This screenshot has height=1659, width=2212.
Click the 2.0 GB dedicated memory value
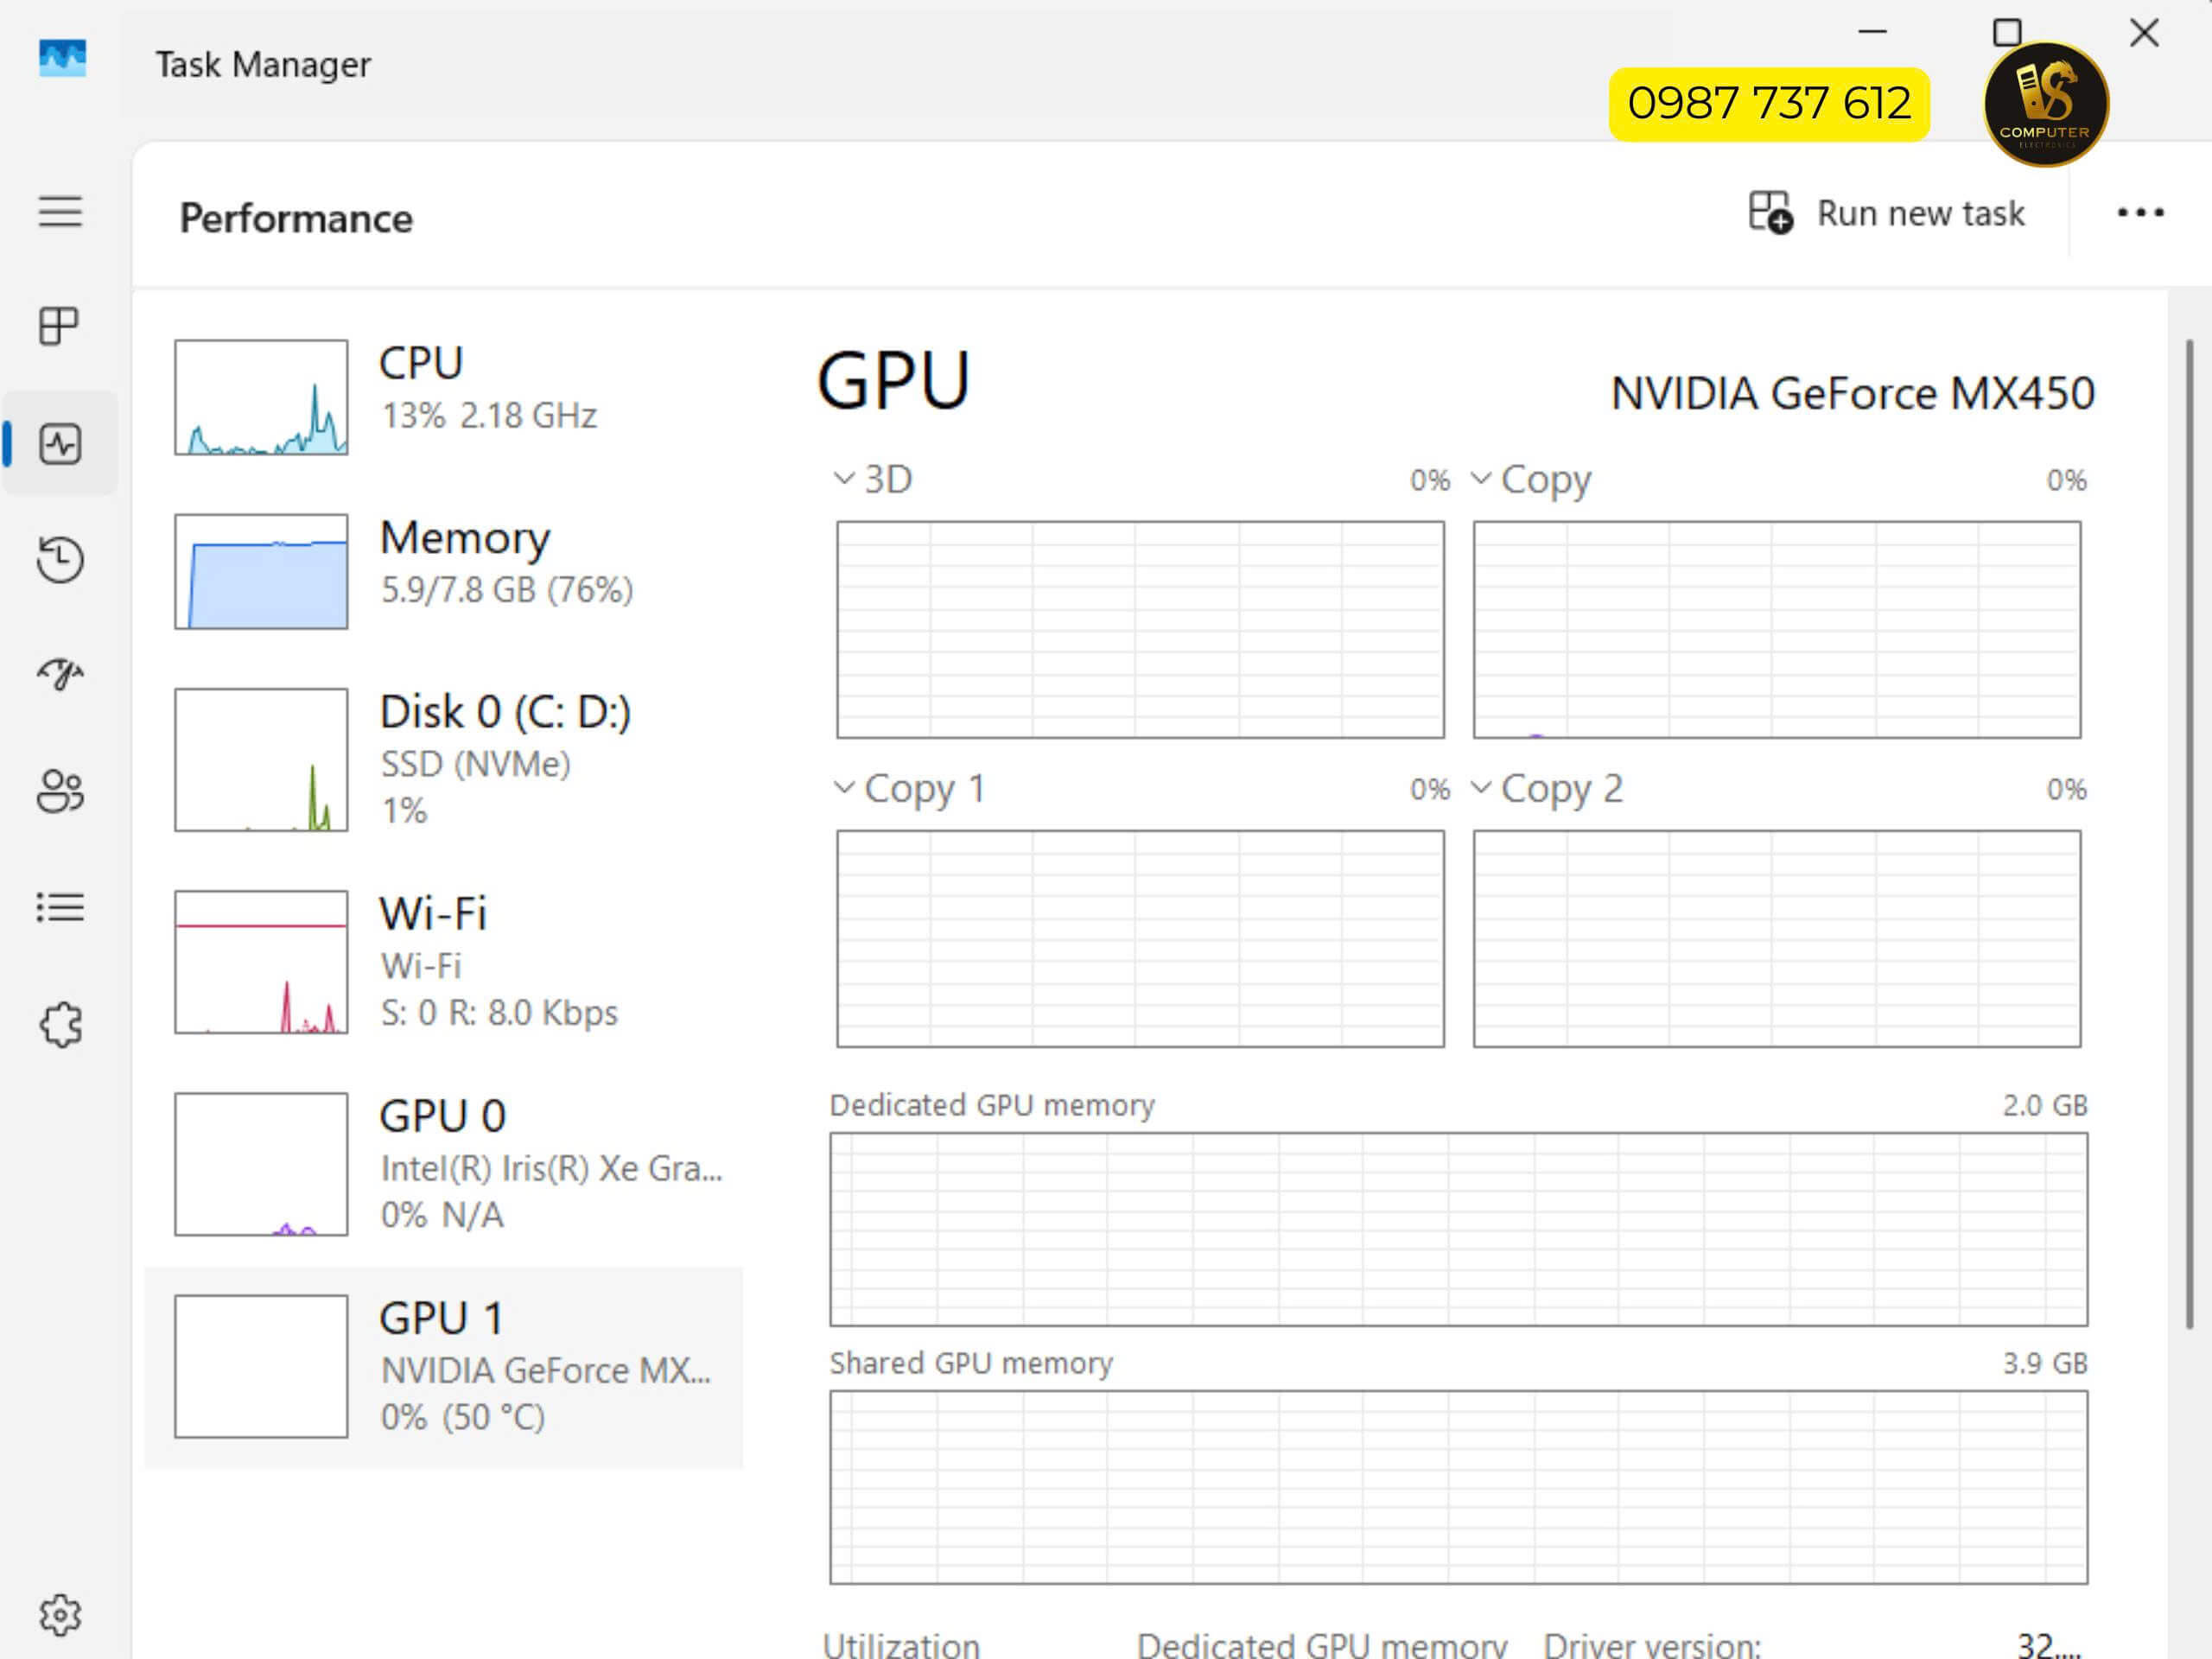(2045, 1105)
